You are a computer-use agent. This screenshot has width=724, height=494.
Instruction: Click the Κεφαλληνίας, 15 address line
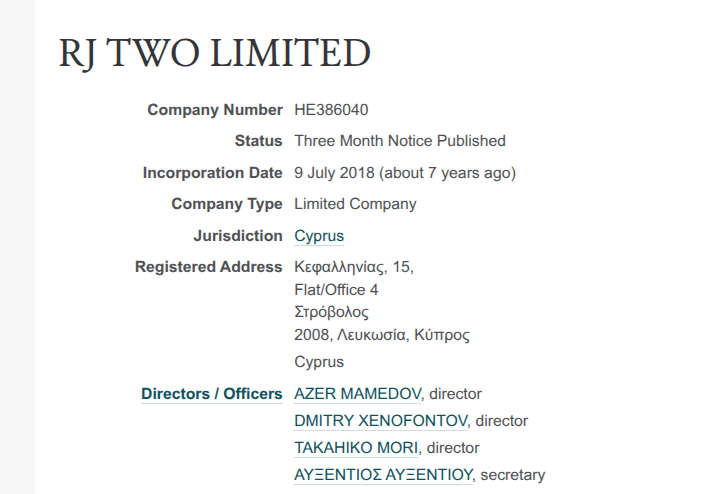tap(353, 268)
